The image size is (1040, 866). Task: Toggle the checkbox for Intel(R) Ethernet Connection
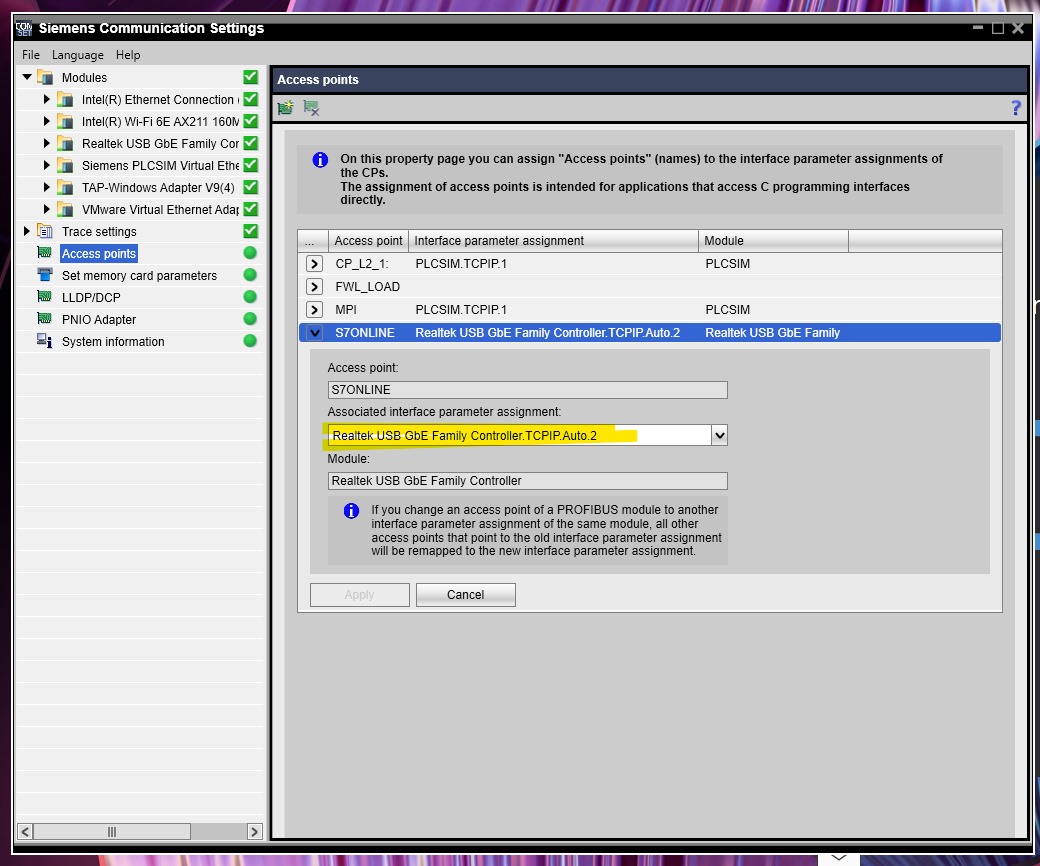(x=250, y=99)
